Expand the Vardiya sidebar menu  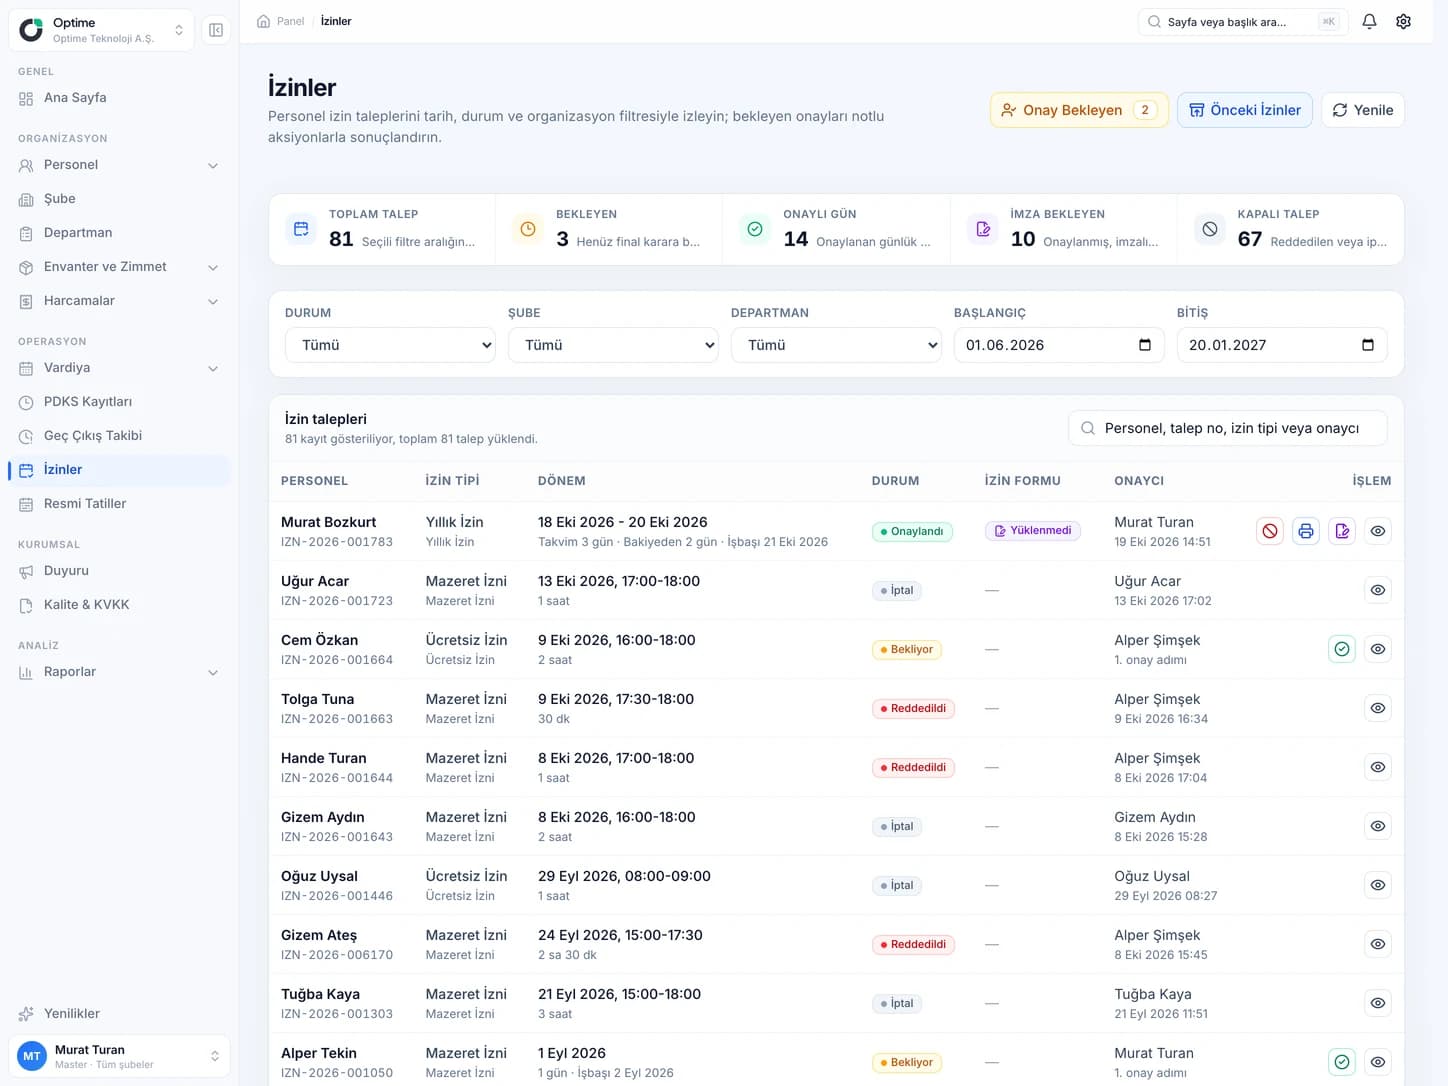click(x=119, y=368)
